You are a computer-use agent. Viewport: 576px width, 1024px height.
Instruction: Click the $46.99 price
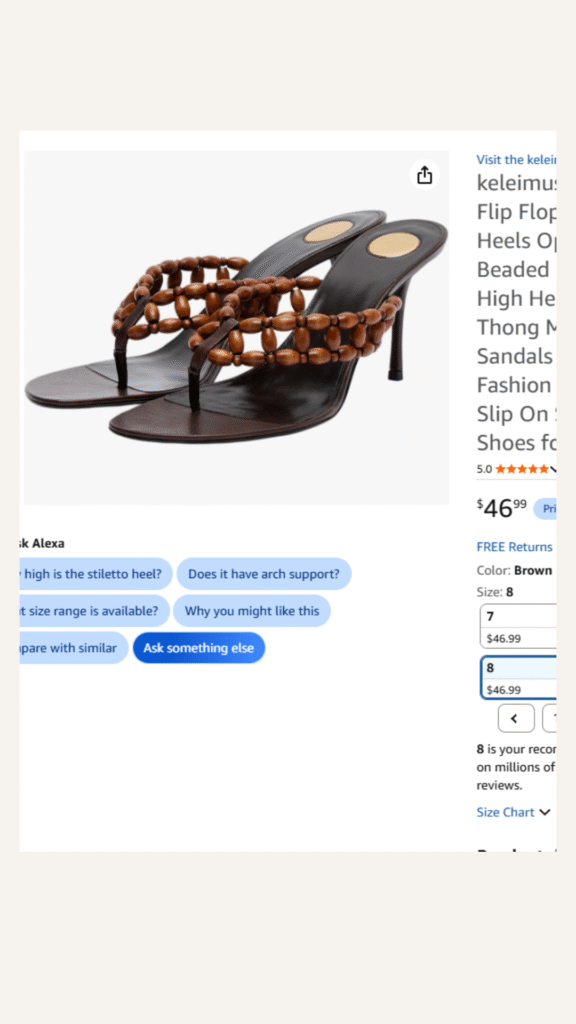pos(502,507)
